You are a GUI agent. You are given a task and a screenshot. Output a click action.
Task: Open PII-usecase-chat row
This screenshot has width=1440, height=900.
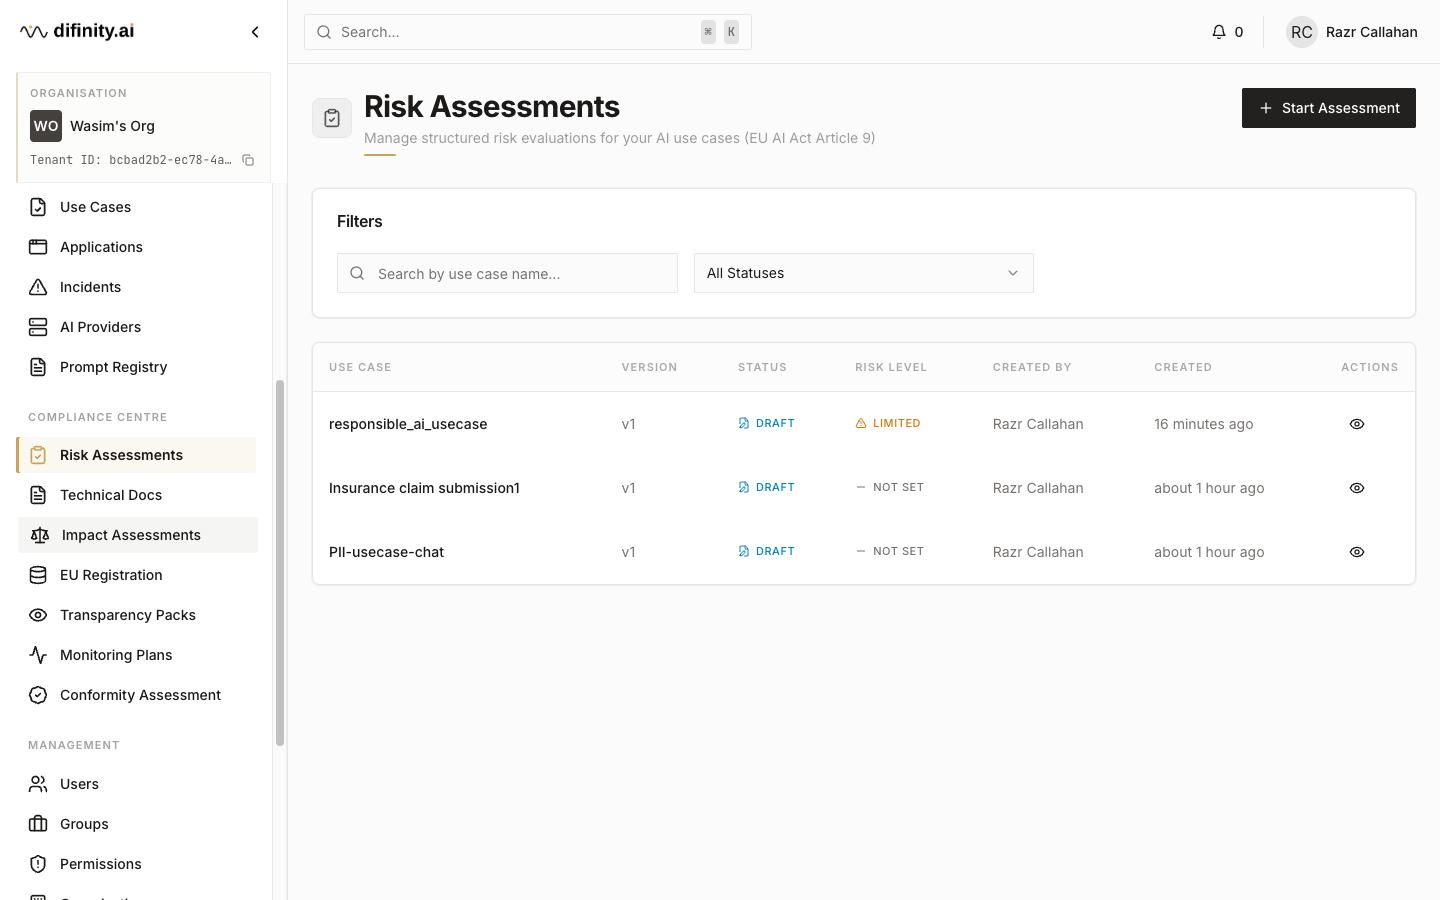pyautogui.click(x=864, y=552)
